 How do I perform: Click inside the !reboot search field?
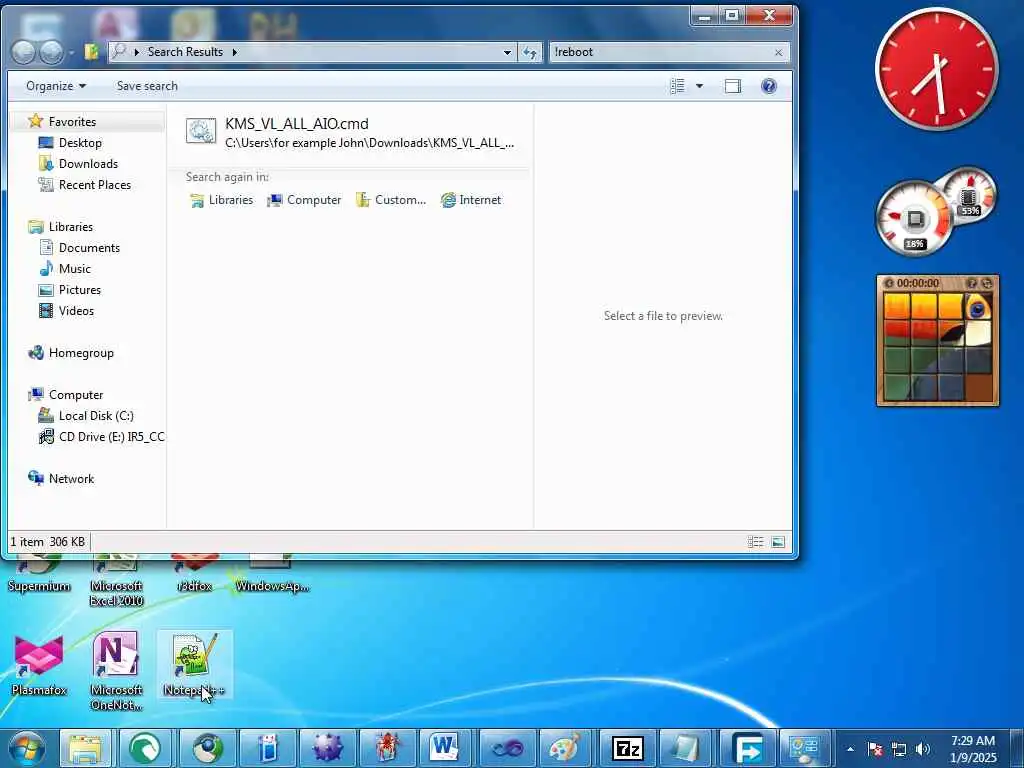(660, 52)
